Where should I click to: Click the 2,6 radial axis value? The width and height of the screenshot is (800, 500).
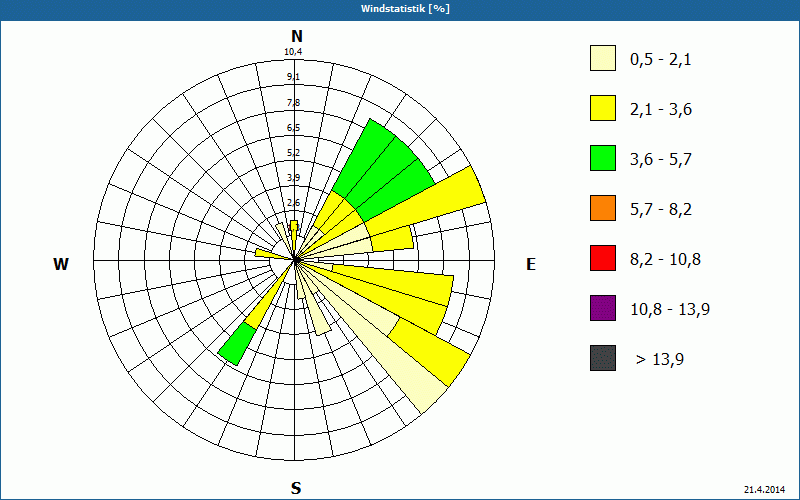pos(293,203)
